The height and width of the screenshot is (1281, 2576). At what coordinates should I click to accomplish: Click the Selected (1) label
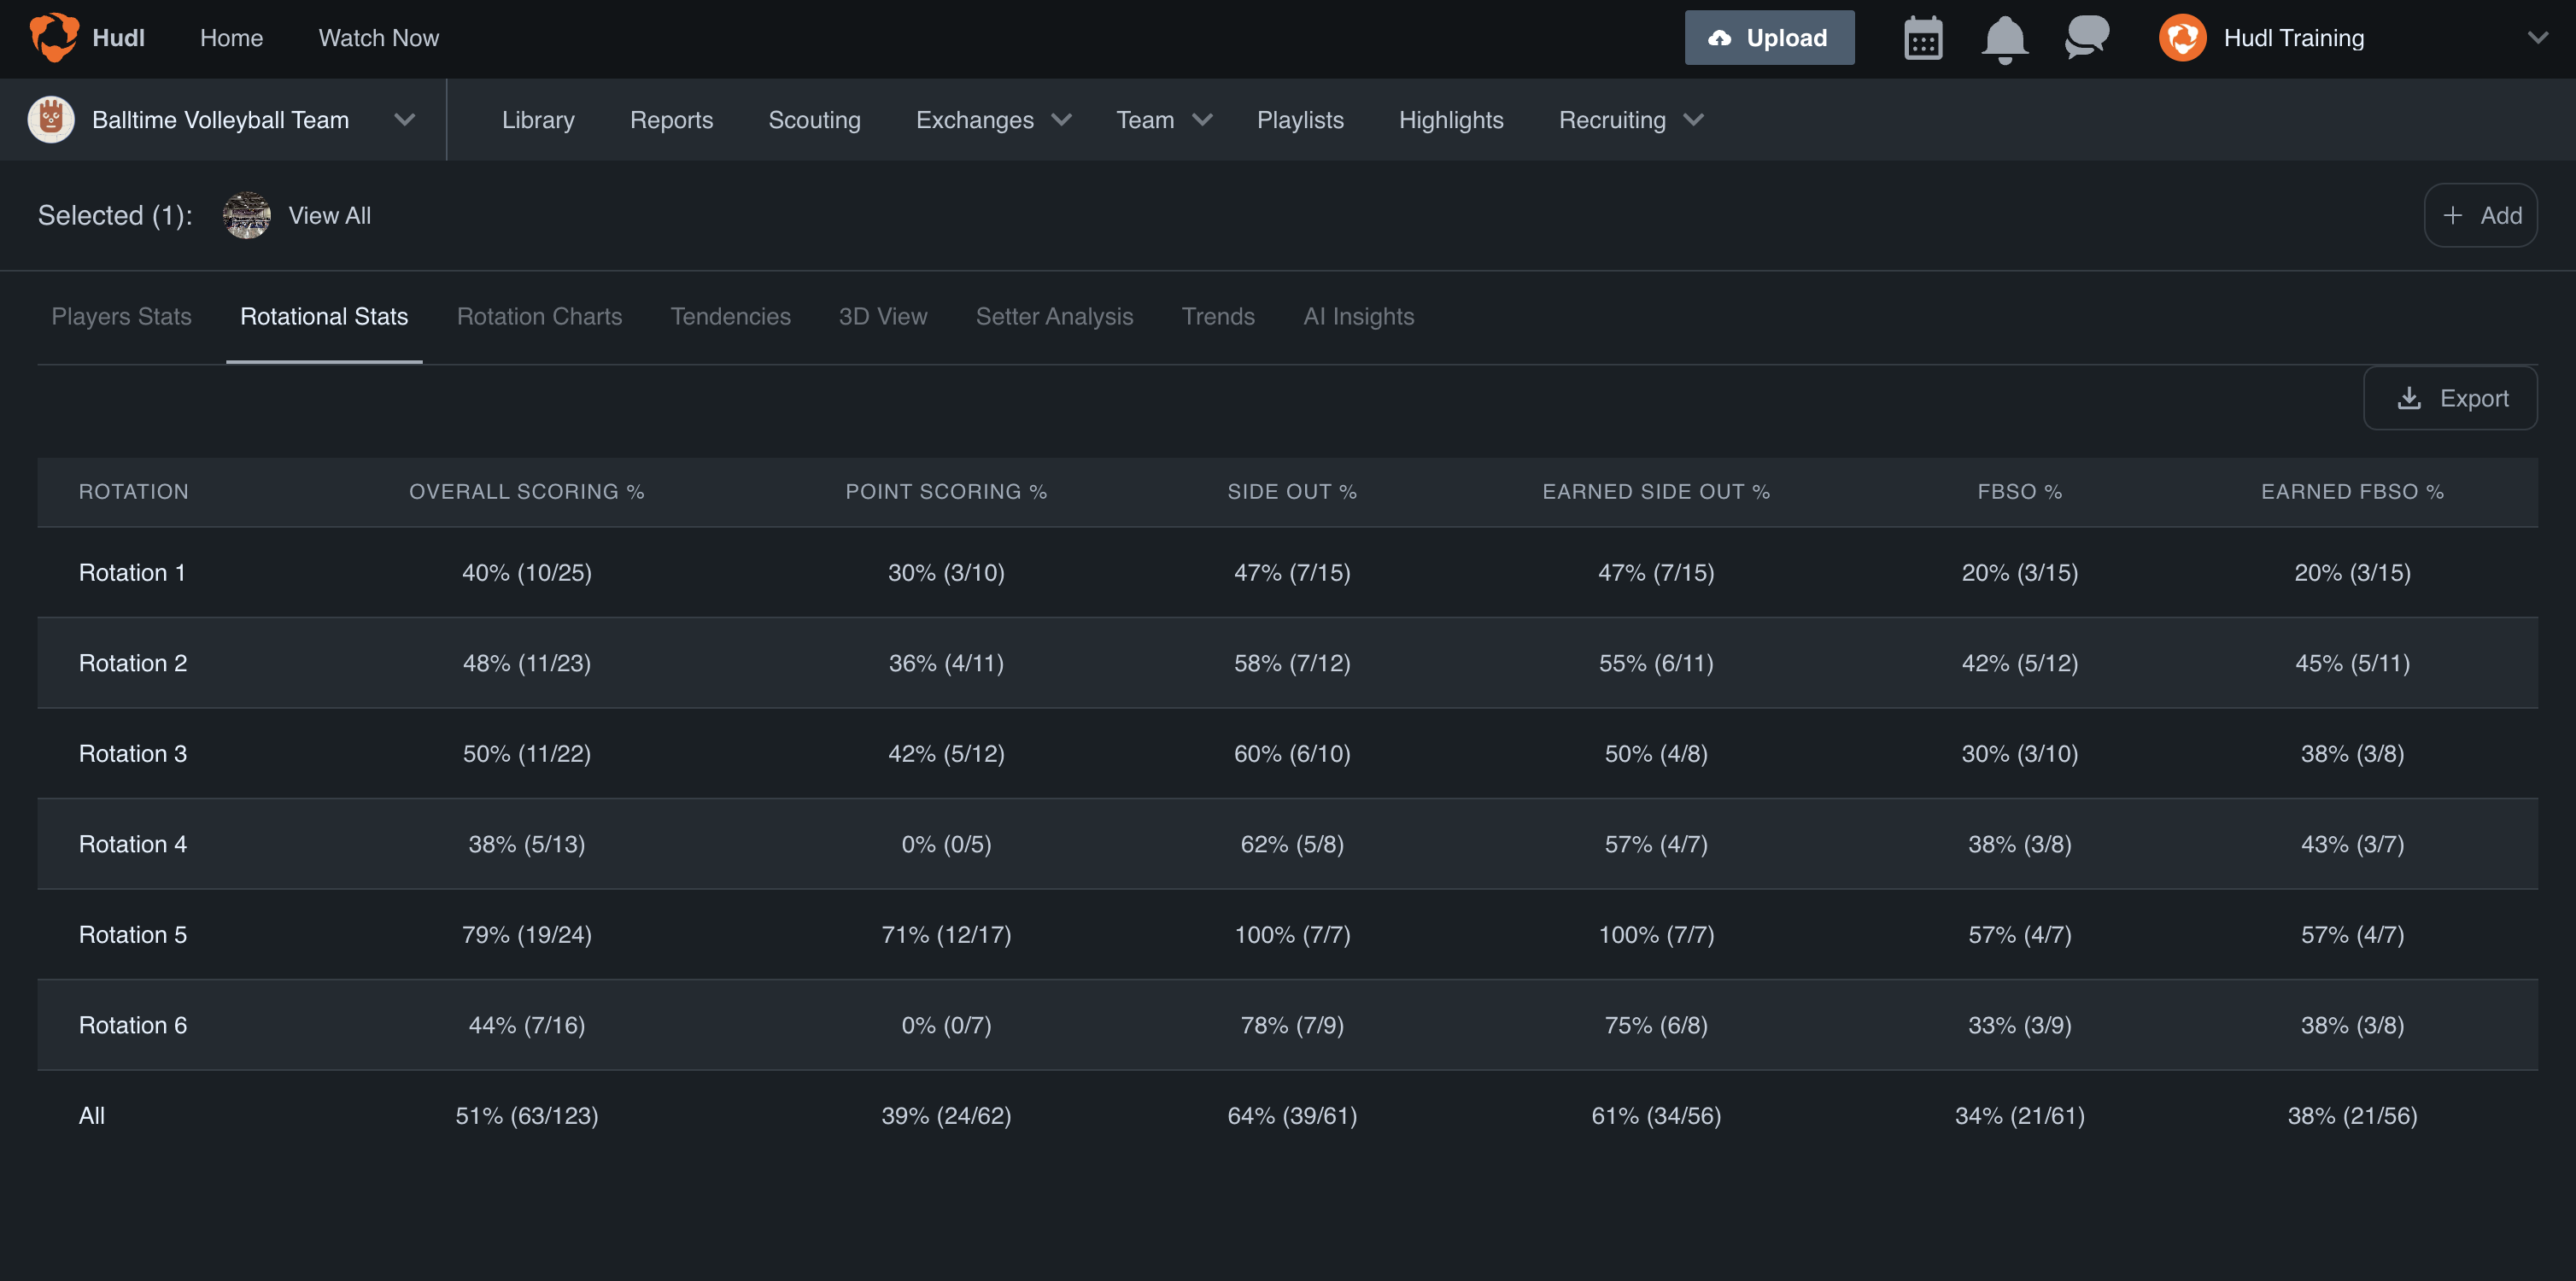pyautogui.click(x=115, y=215)
